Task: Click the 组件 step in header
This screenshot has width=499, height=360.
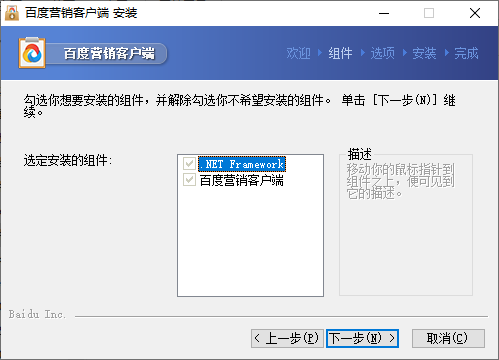Action: (x=340, y=53)
